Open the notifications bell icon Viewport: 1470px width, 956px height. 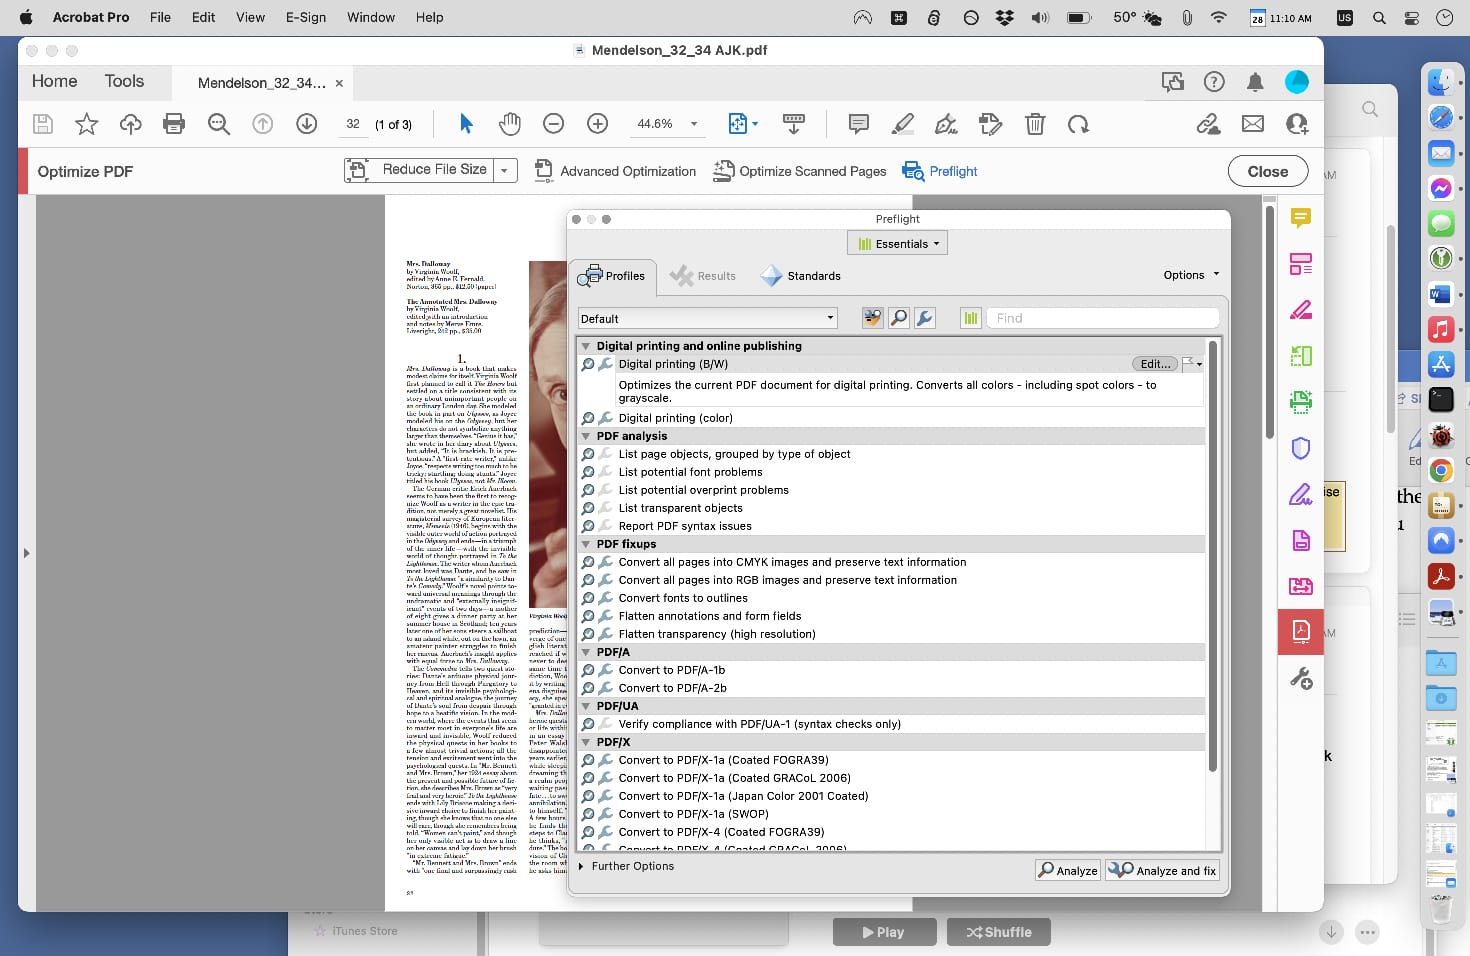coord(1255,82)
